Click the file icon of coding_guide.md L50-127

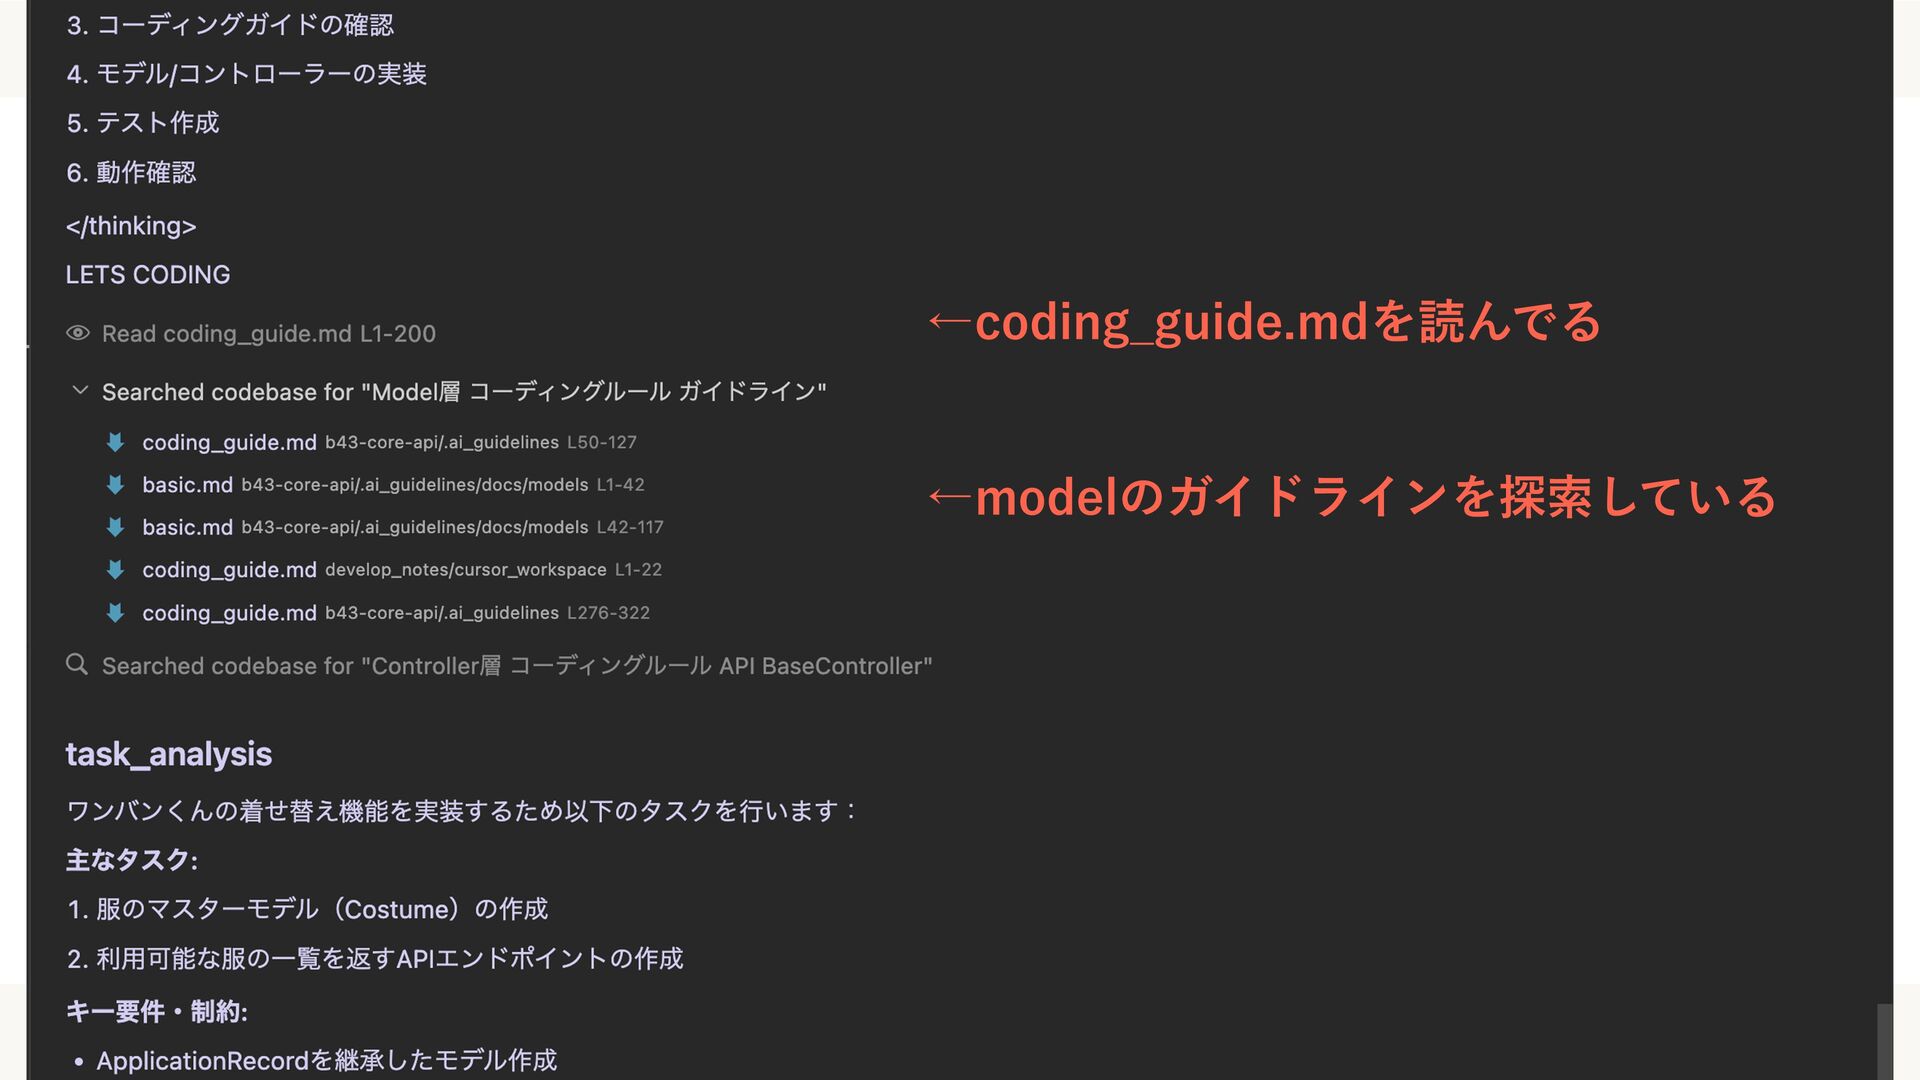pyautogui.click(x=116, y=442)
